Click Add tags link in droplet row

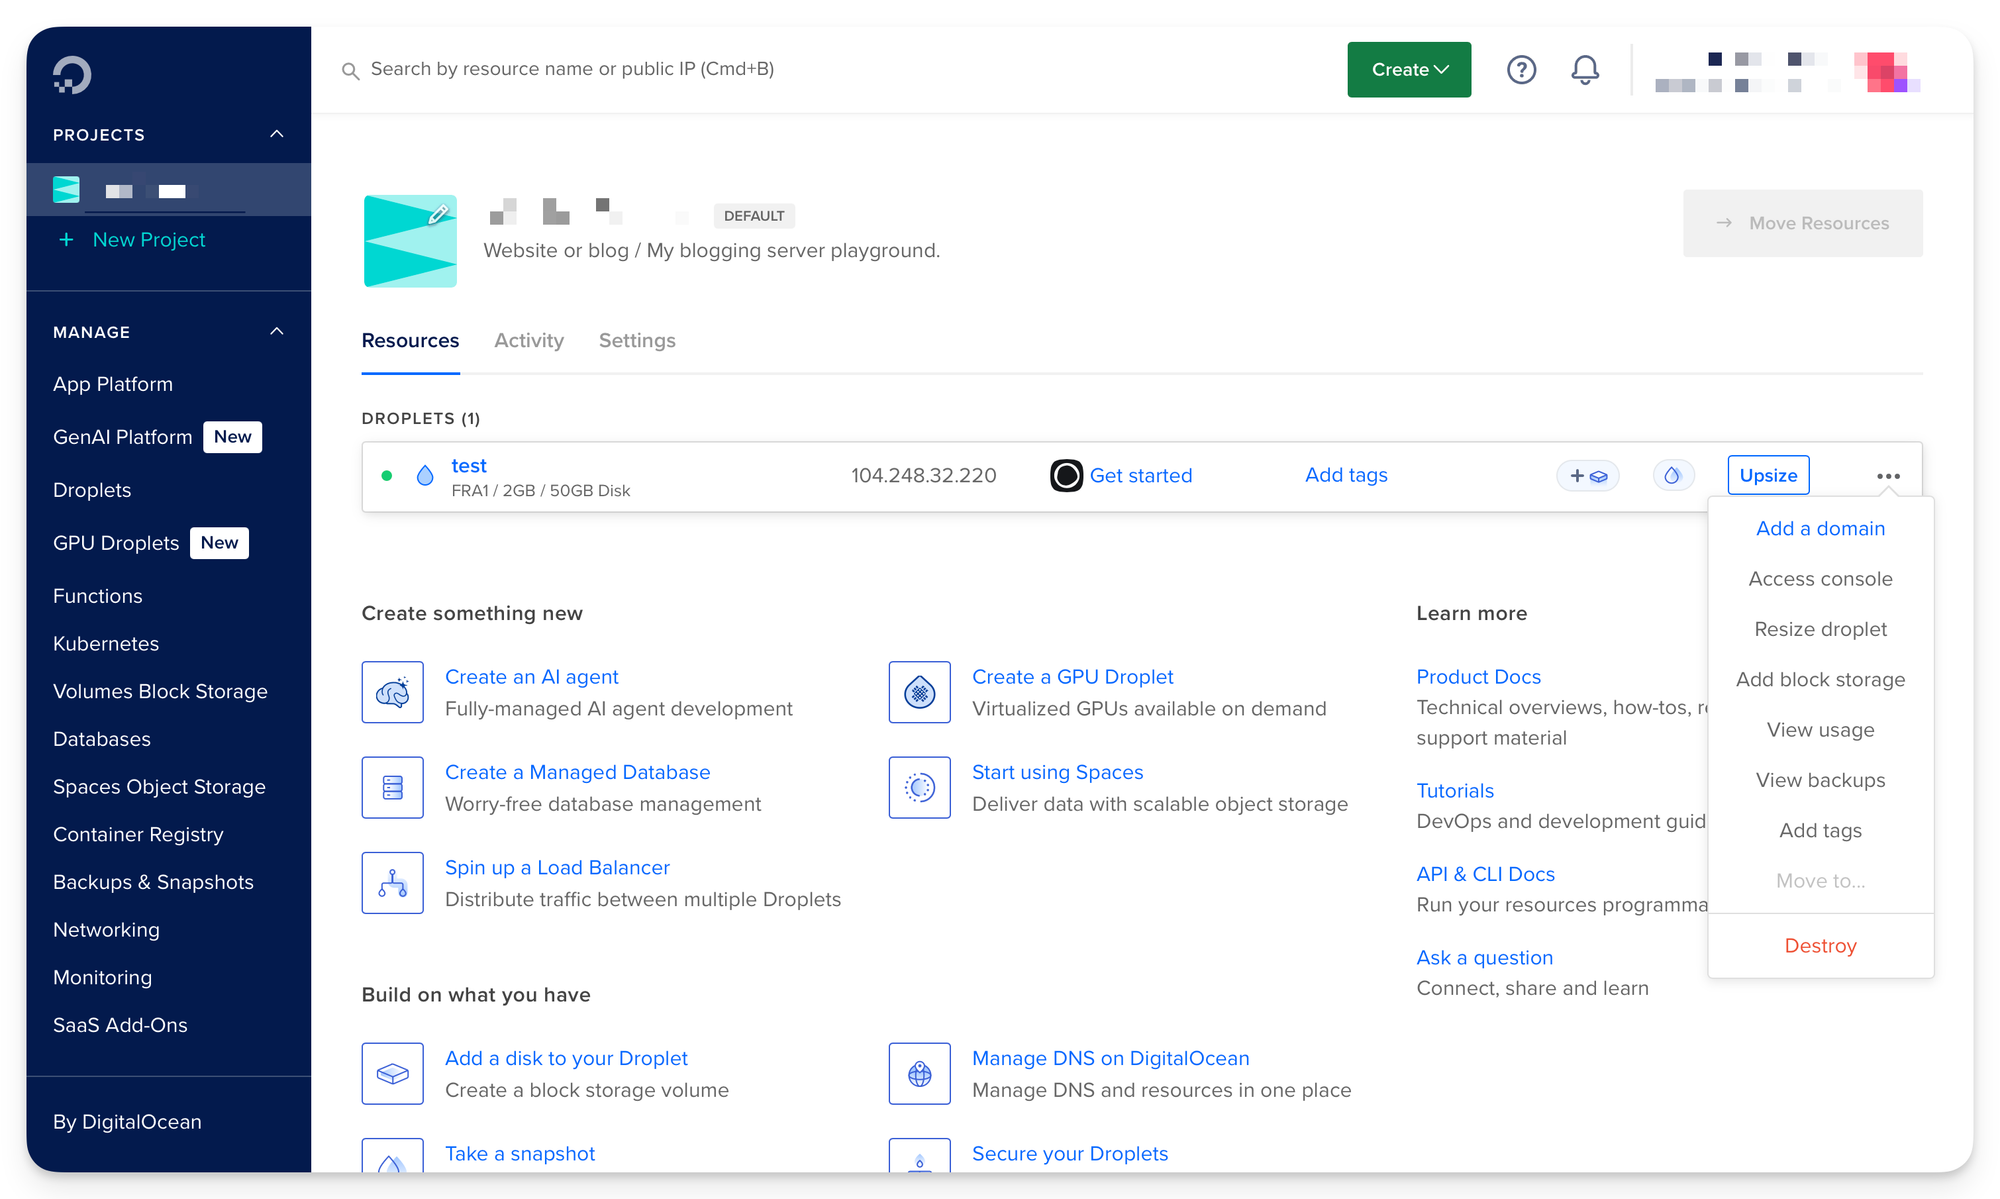pyautogui.click(x=1346, y=475)
